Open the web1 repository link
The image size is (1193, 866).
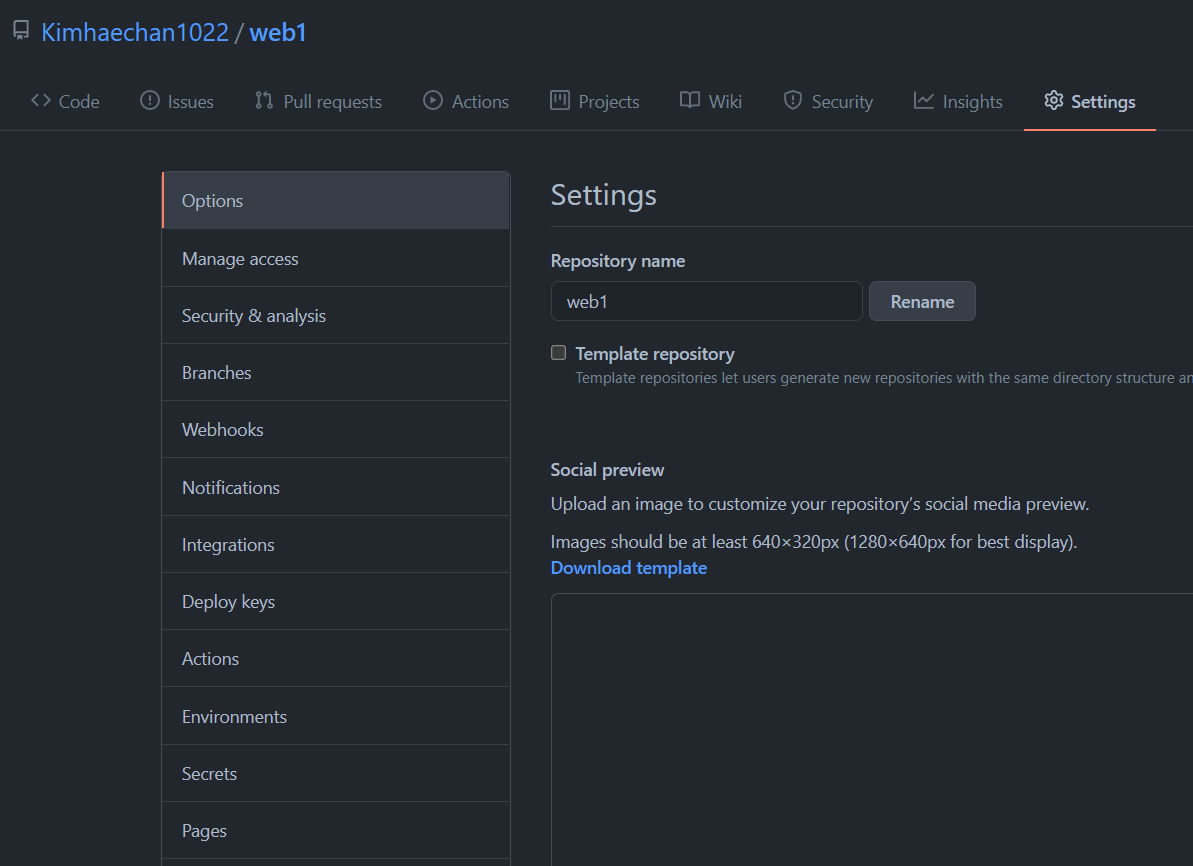[x=278, y=32]
